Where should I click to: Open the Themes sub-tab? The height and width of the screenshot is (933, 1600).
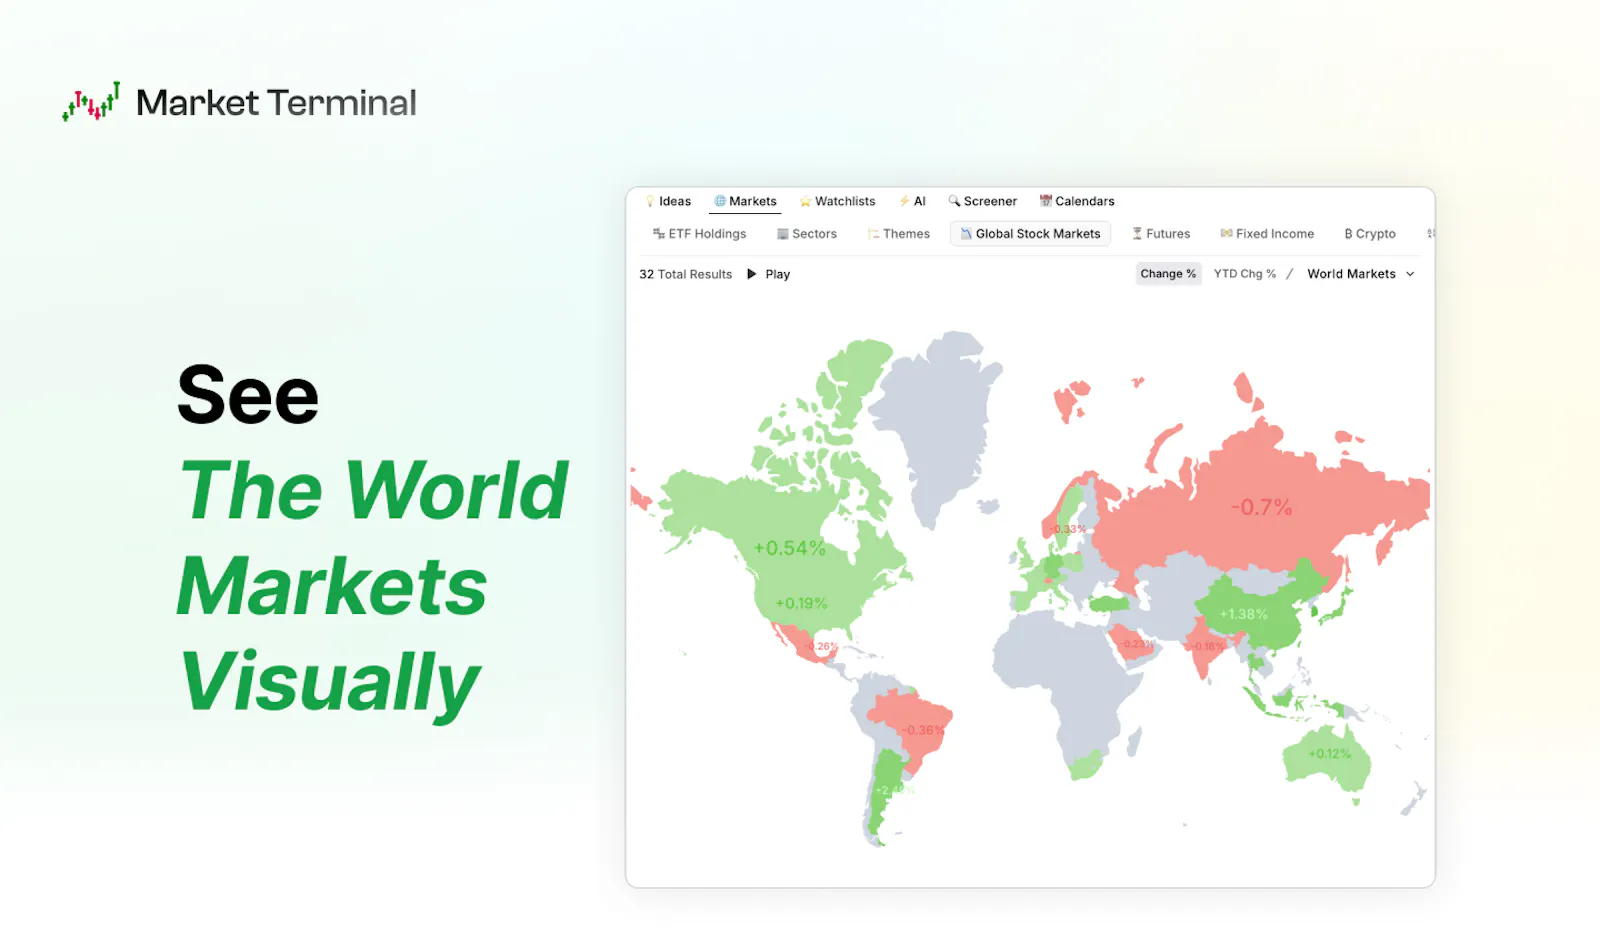(898, 234)
